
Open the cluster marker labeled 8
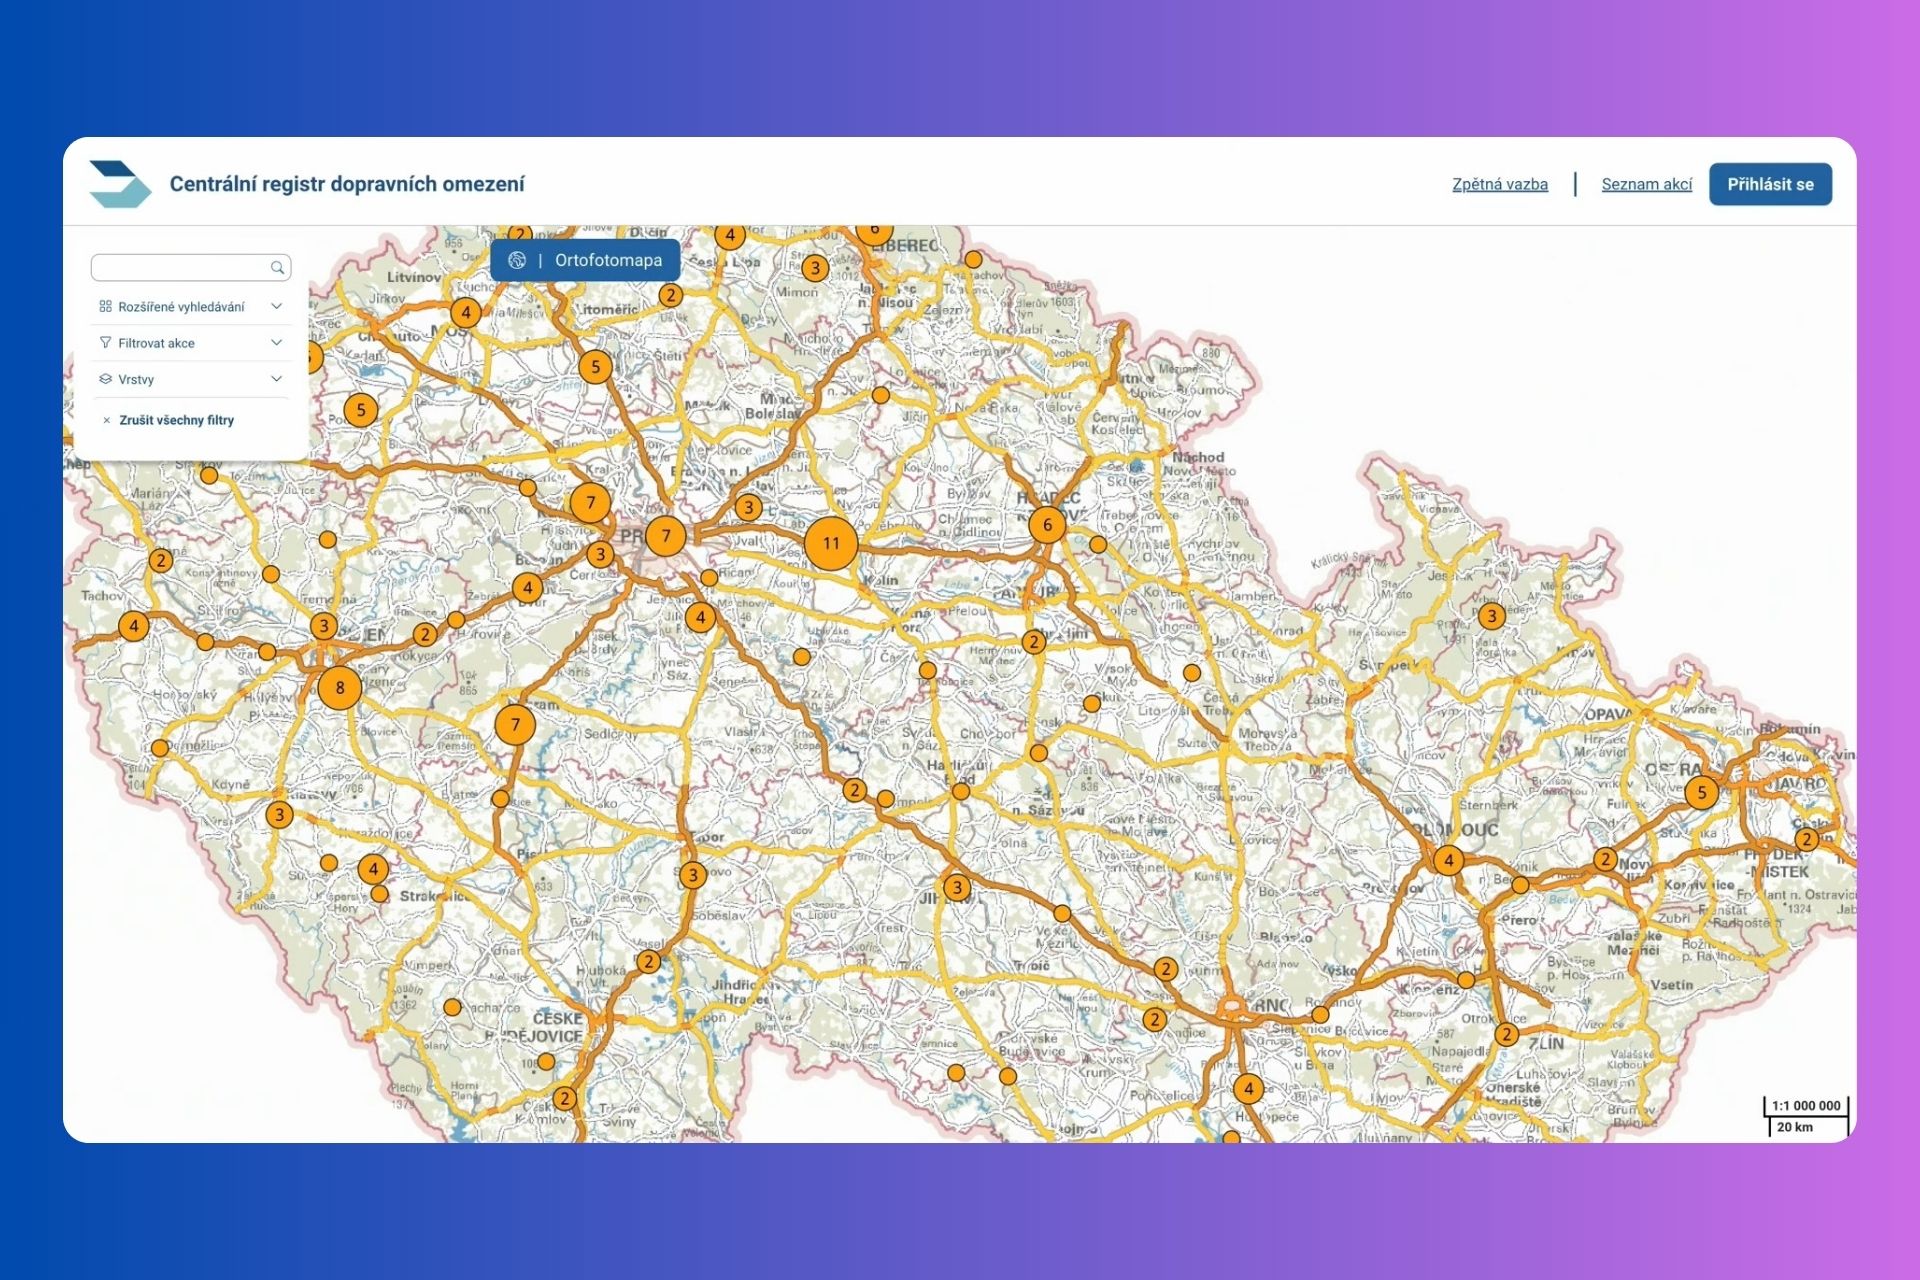click(x=340, y=688)
